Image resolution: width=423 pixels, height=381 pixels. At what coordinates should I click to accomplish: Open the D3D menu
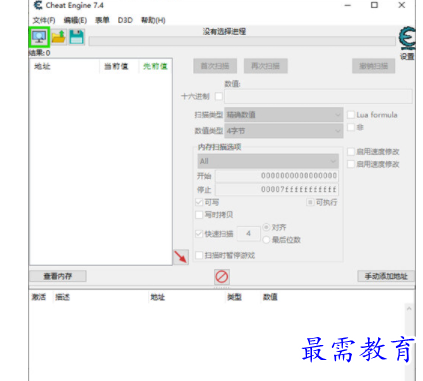[x=125, y=20]
